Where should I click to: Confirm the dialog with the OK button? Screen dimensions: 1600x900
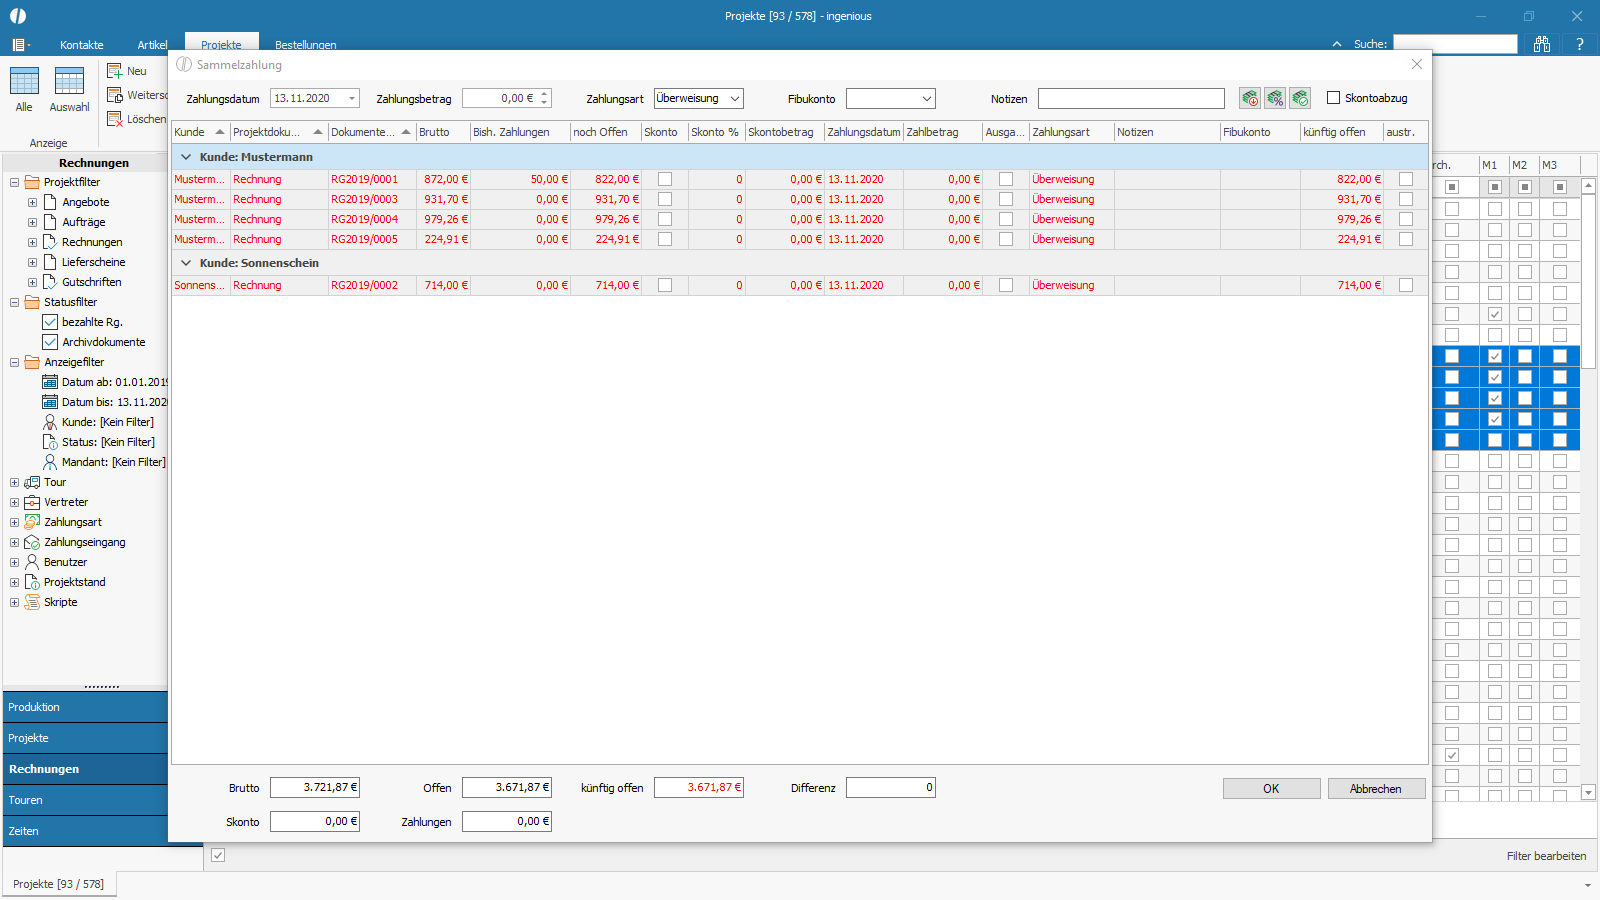[1271, 789]
